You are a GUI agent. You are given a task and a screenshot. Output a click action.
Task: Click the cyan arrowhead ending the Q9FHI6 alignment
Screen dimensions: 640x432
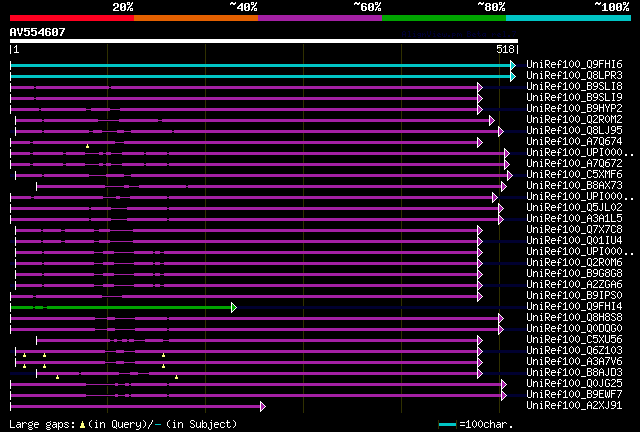[513, 65]
